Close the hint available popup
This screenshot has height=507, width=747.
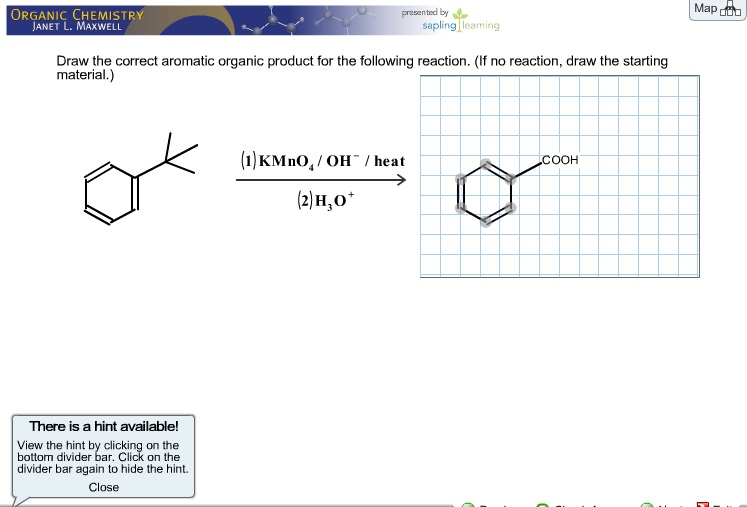(103, 487)
